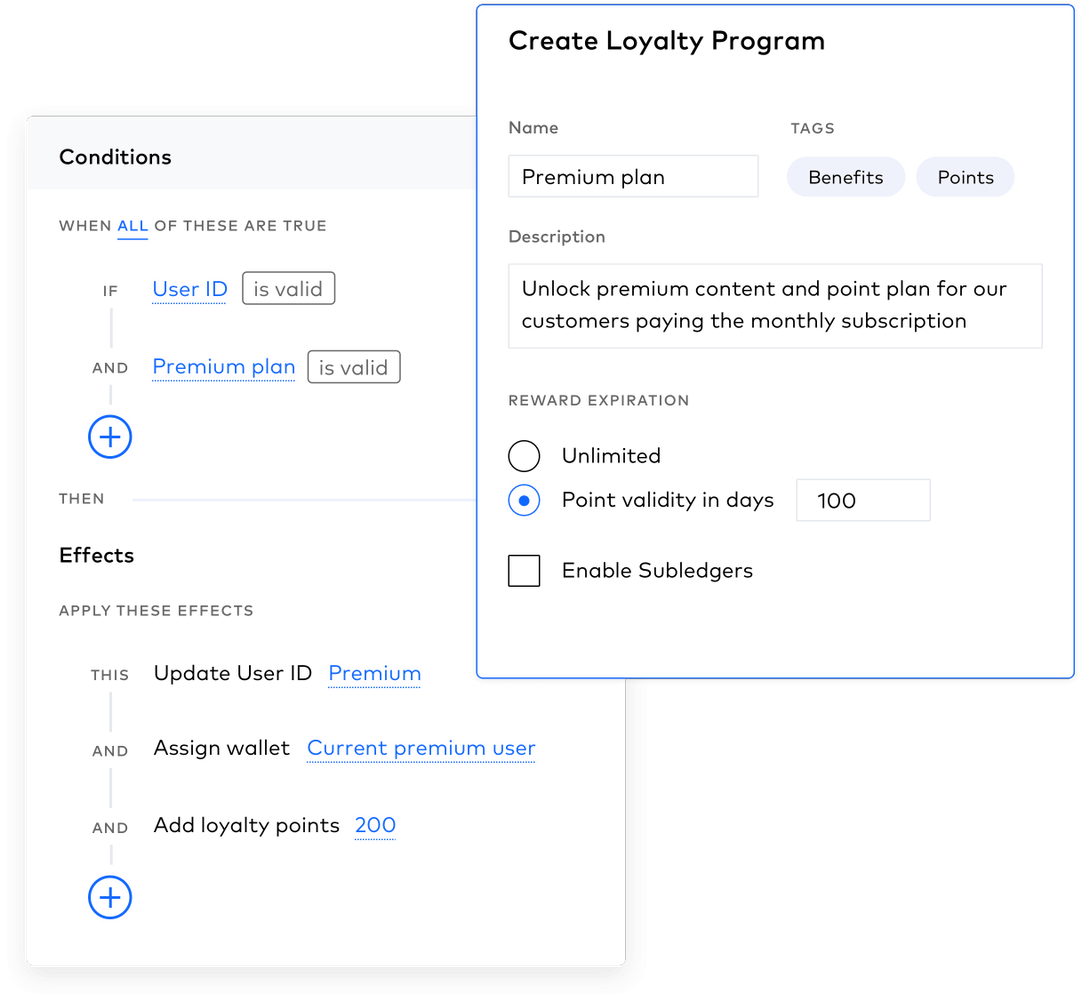Click the Conditions section header
Image resolution: width=1080 pixels, height=1001 pixels.
(x=115, y=157)
